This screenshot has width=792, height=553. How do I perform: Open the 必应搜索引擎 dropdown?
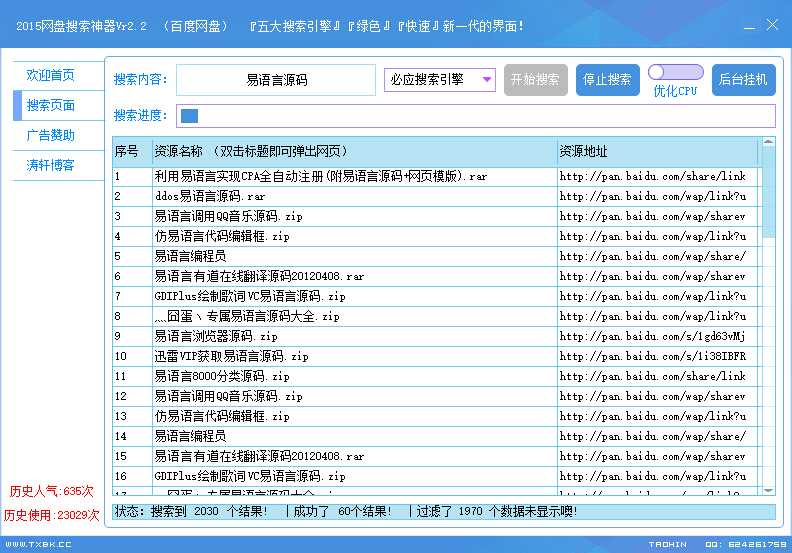pos(440,80)
